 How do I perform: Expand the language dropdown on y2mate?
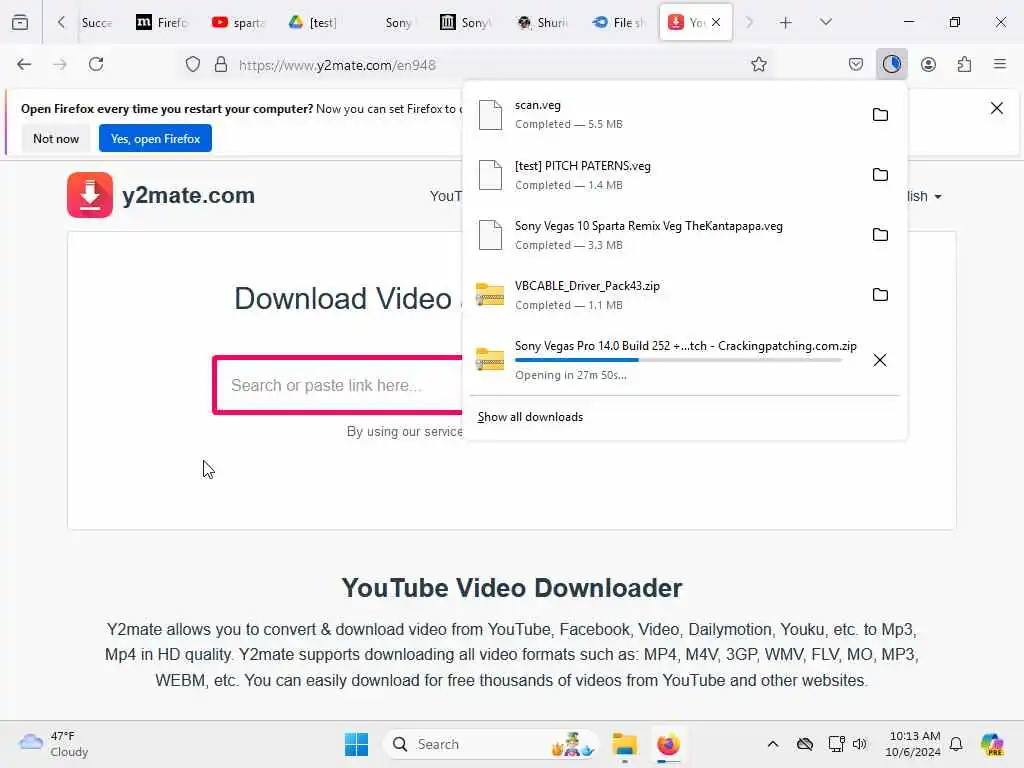924,196
